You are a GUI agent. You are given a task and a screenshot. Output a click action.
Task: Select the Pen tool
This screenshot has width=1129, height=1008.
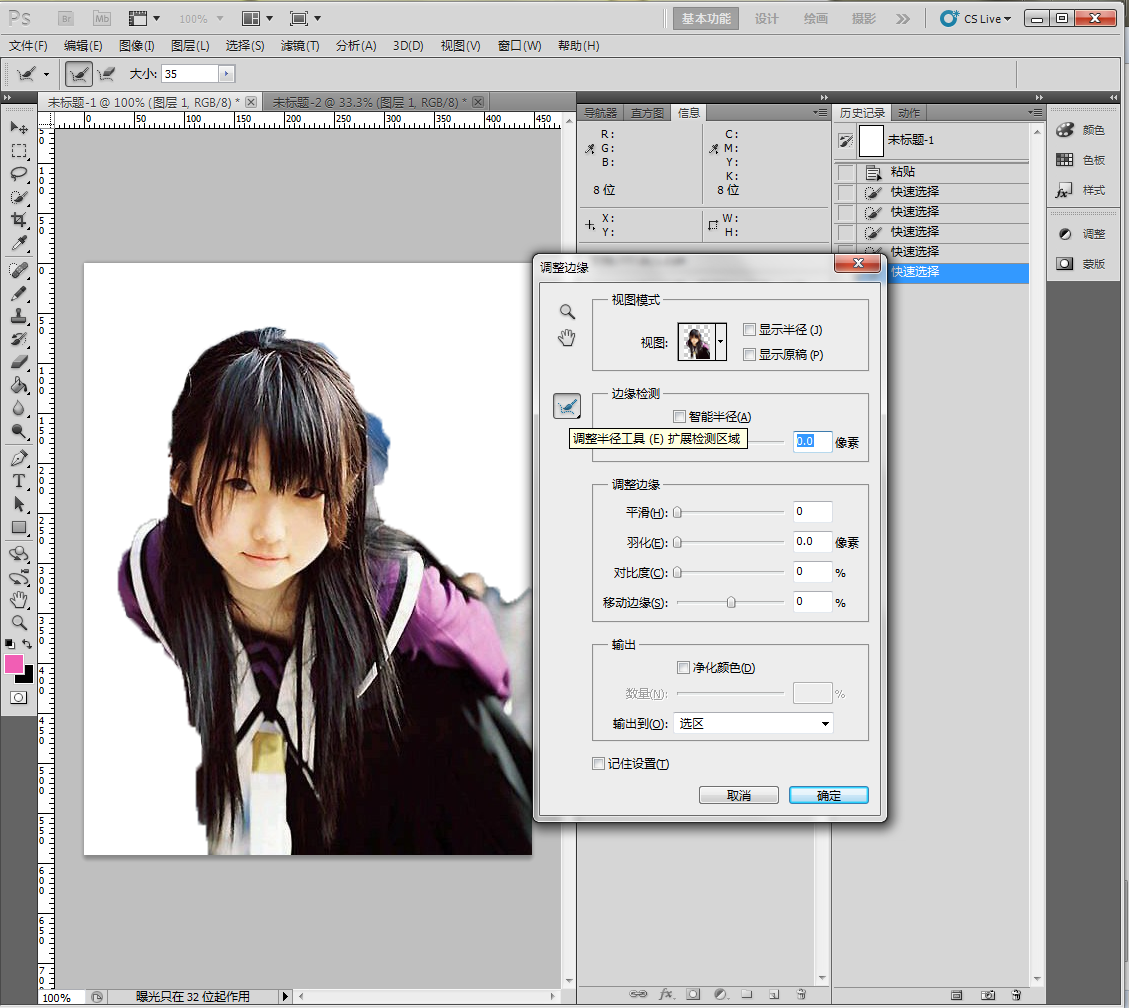(x=19, y=458)
